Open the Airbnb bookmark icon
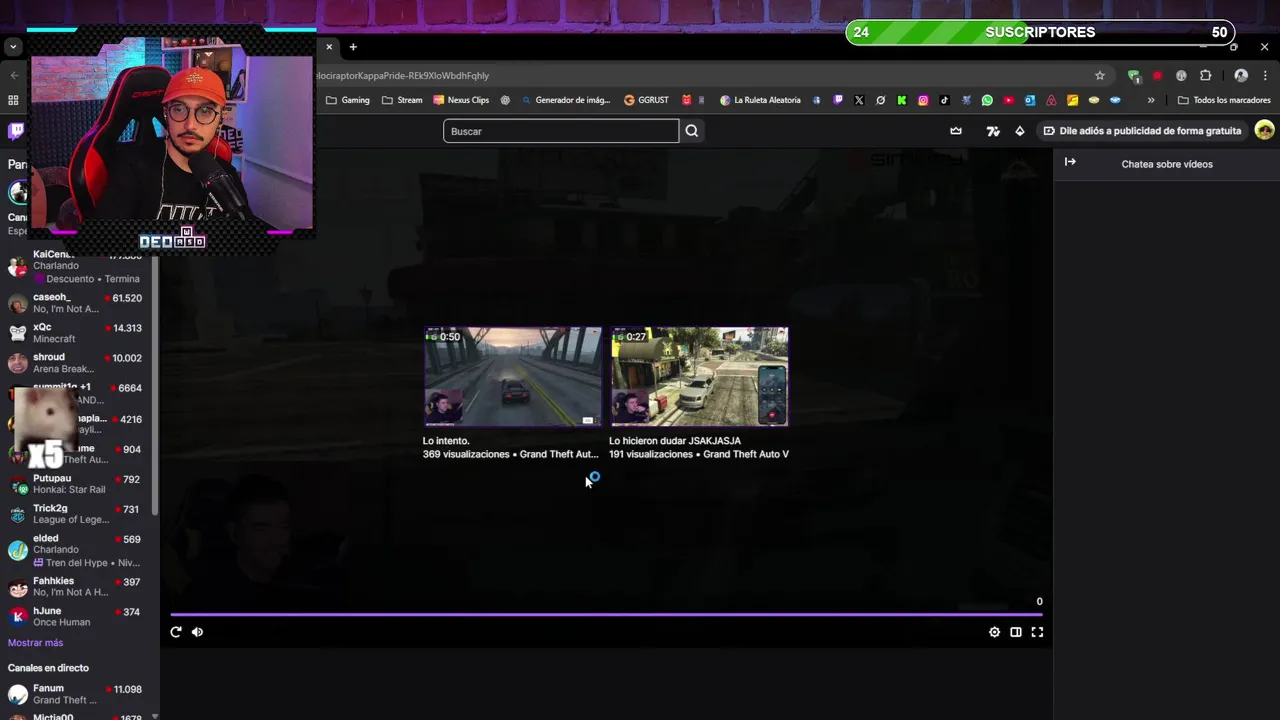This screenshot has height=720, width=1280. pos(1051,100)
